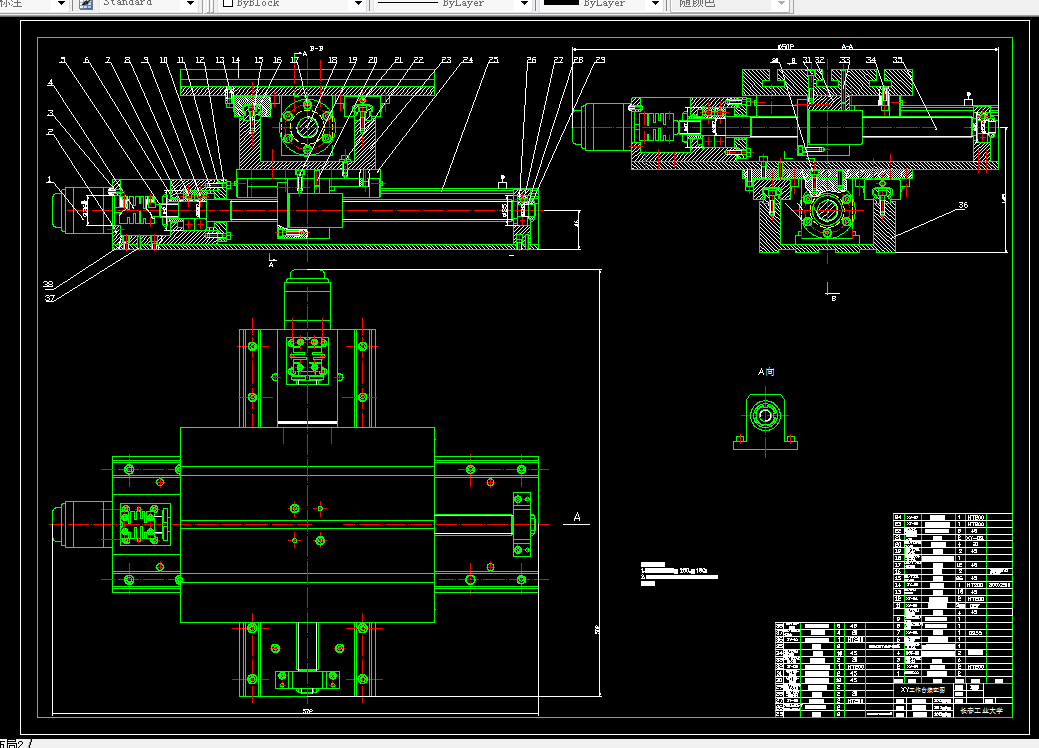Select the A向 view label text
The image size is (1039, 748).
click(766, 372)
